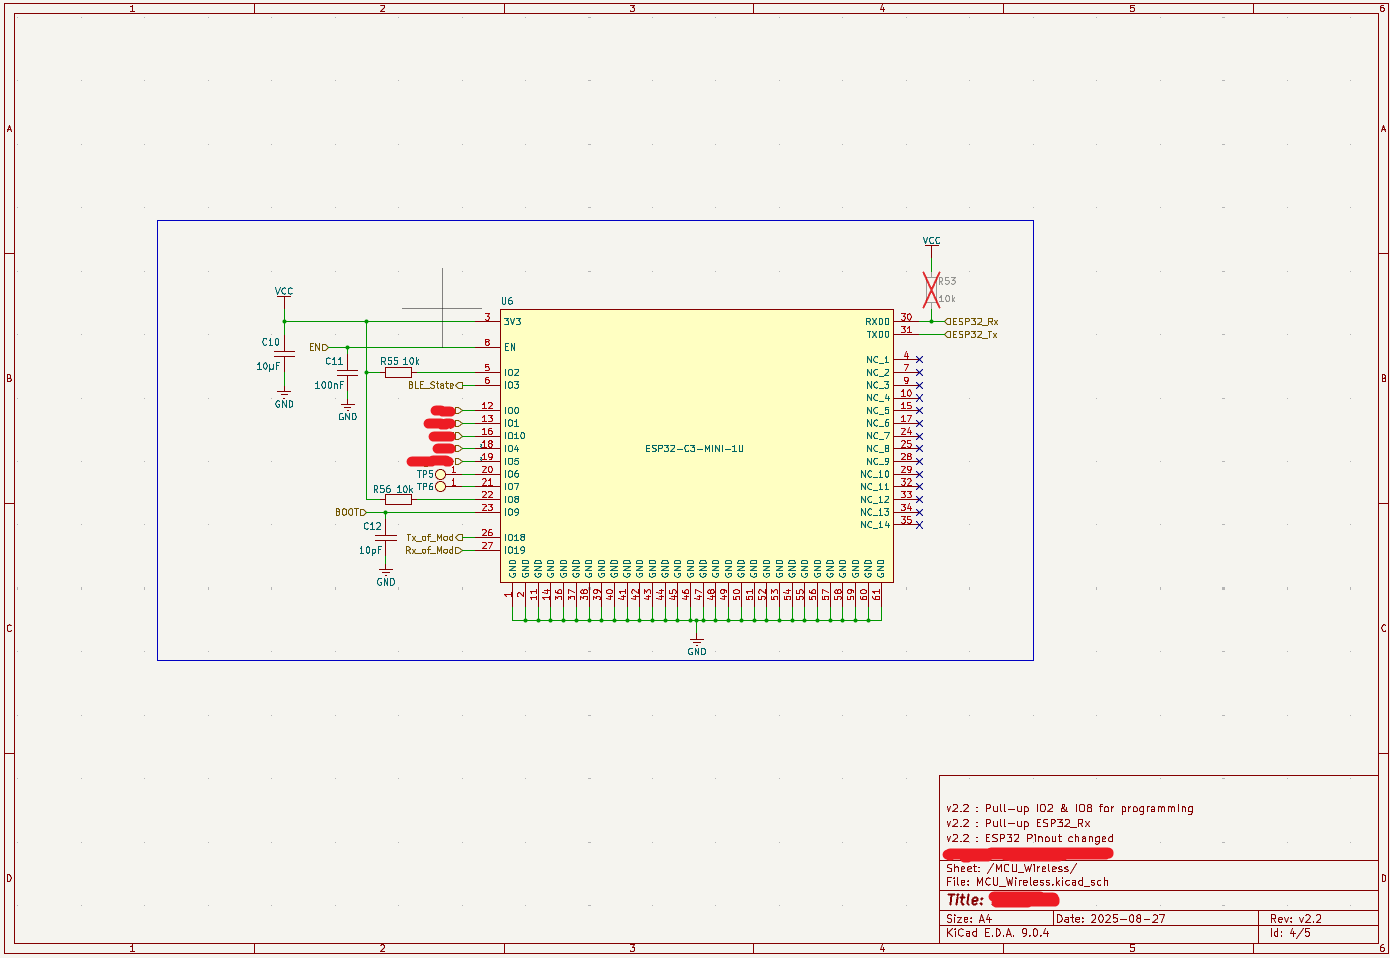Click the Rev: v2.2 title block field
Screen dimensions: 1390x958
point(1296,918)
